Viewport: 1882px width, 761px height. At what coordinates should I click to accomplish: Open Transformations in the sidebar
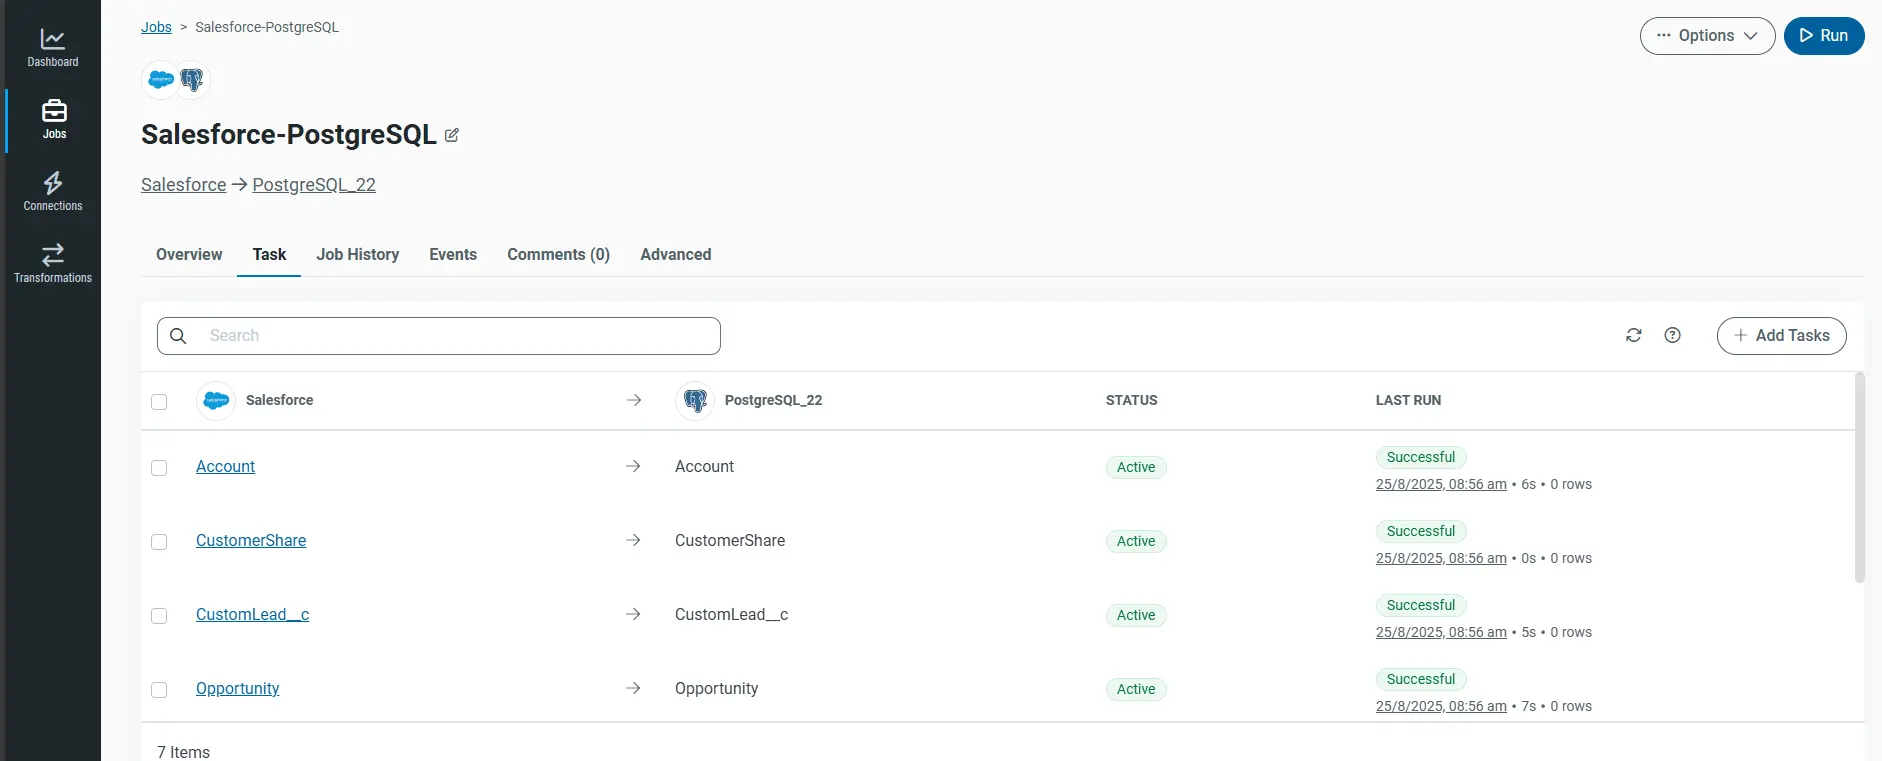(53, 264)
